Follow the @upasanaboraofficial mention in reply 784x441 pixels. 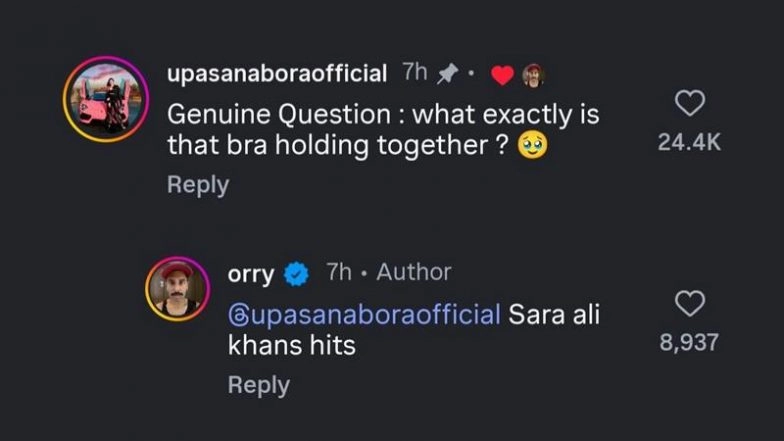click(365, 315)
